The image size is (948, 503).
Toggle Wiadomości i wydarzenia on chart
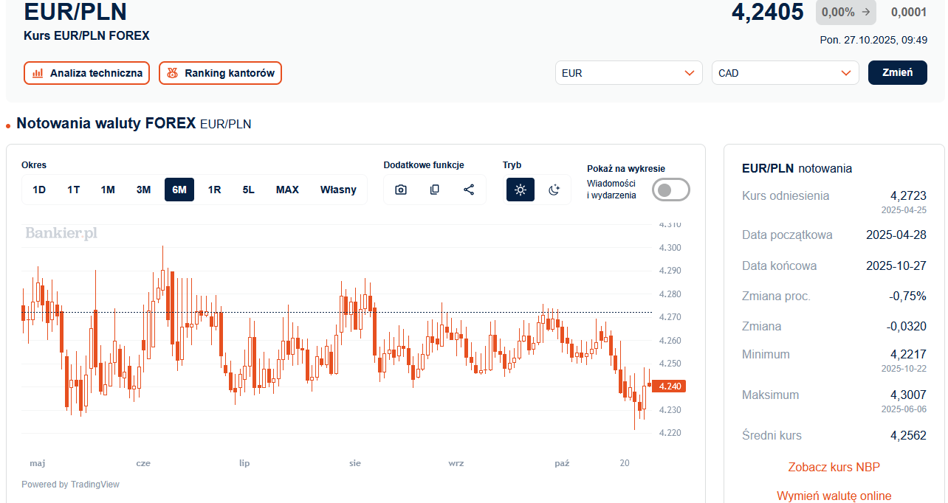pos(670,190)
